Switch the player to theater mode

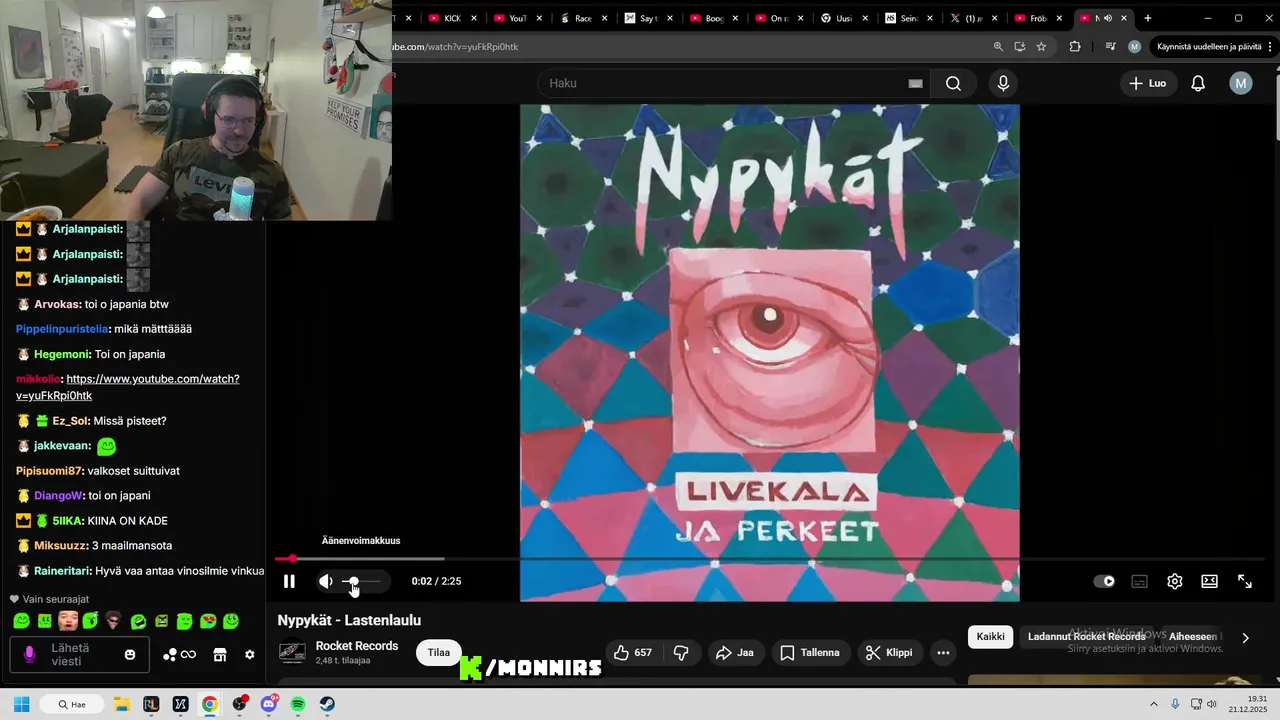pos(1209,581)
